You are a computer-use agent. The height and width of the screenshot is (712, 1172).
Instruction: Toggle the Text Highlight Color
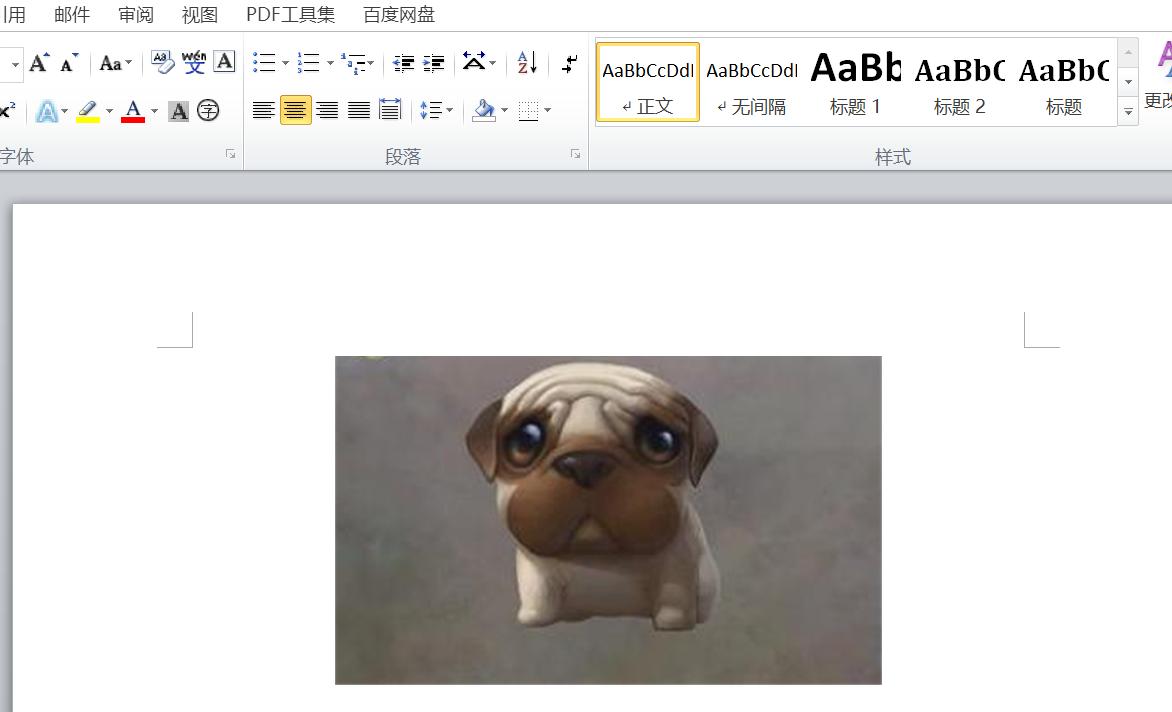coord(86,110)
